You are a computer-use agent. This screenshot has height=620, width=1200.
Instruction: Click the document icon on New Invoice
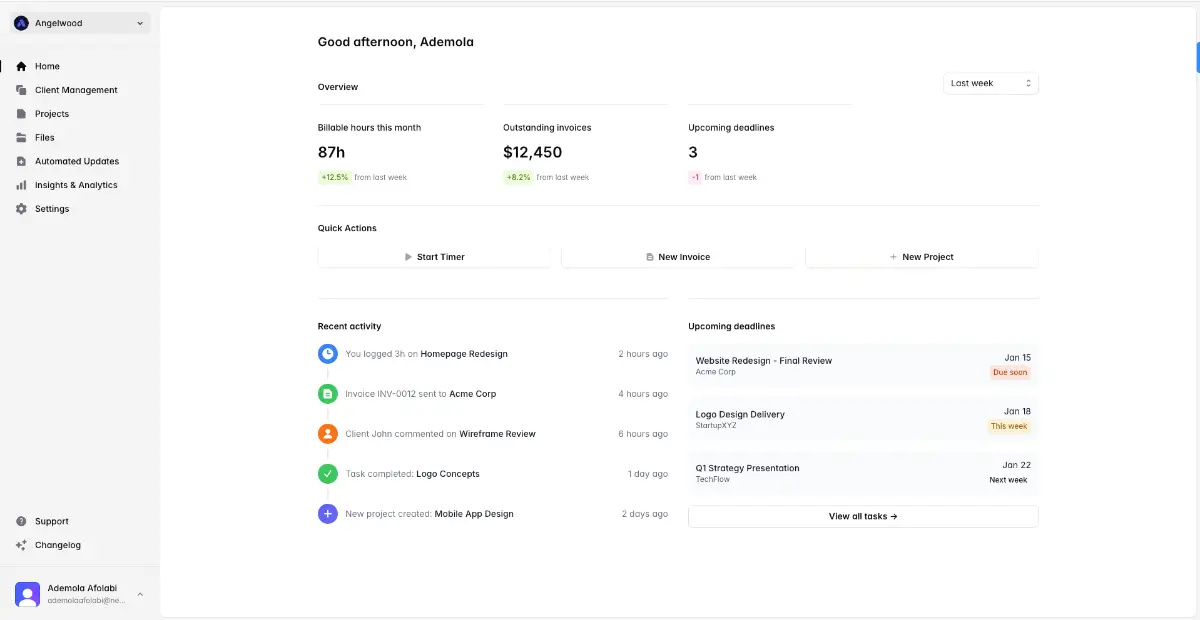649,257
